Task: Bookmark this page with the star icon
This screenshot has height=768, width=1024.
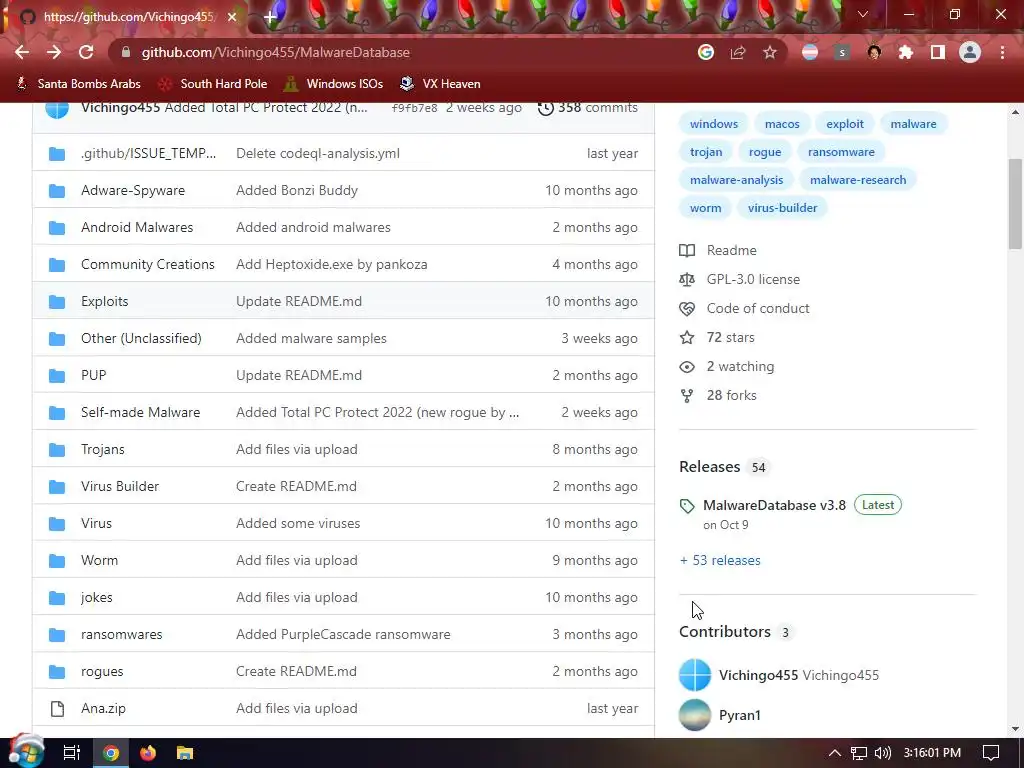Action: coord(770,52)
